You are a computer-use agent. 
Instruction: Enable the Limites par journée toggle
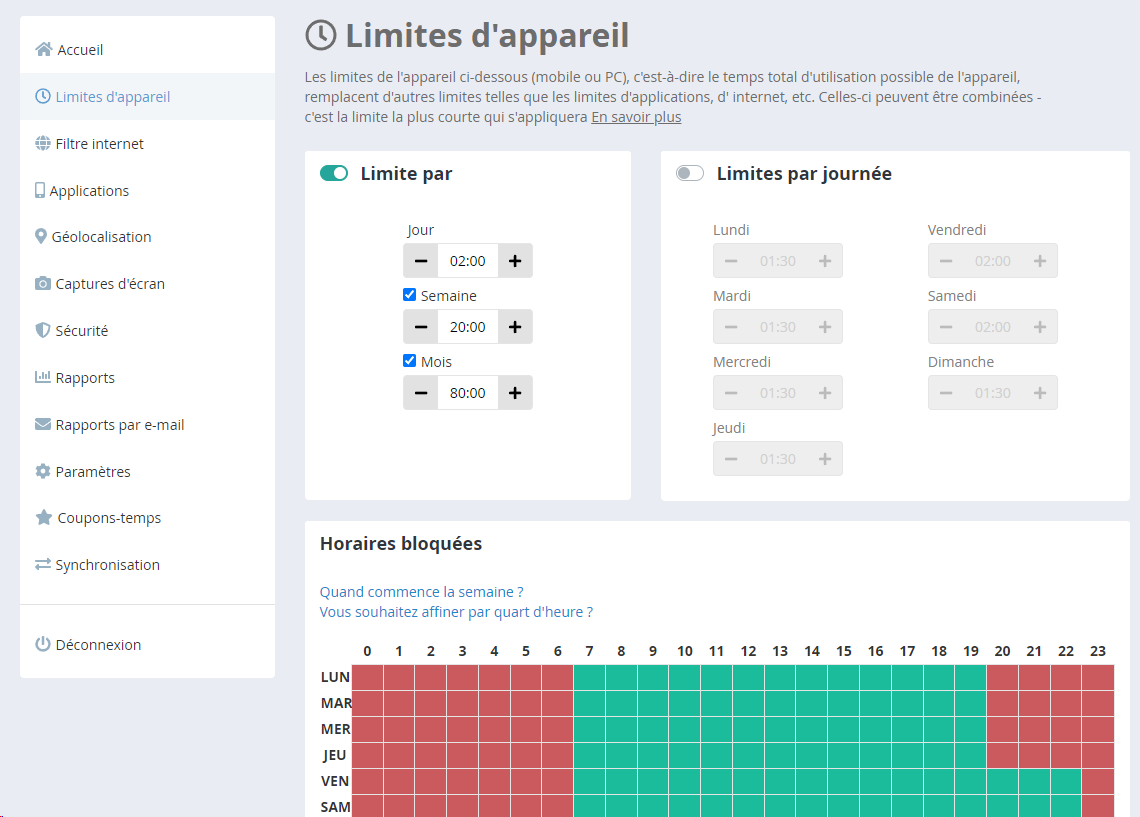(x=690, y=172)
